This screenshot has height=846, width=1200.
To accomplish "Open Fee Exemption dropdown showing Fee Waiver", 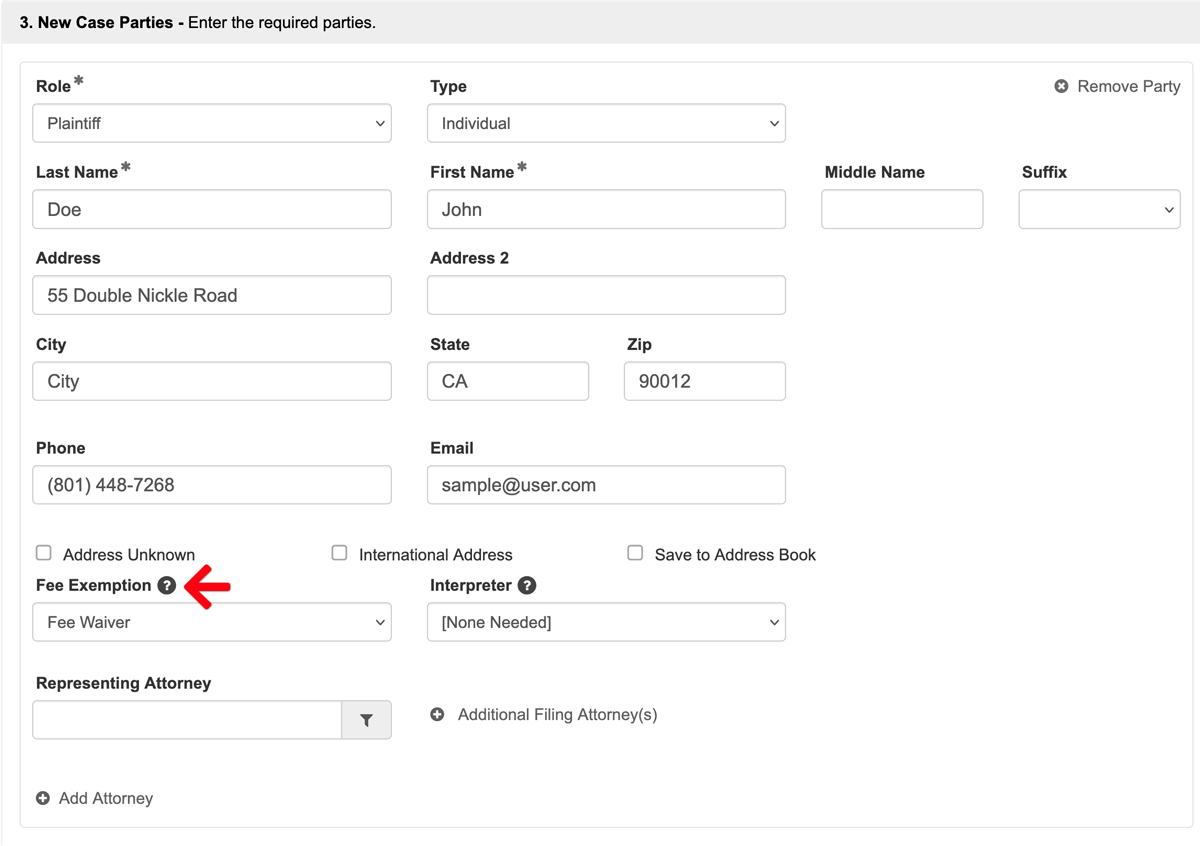I will click(212, 623).
